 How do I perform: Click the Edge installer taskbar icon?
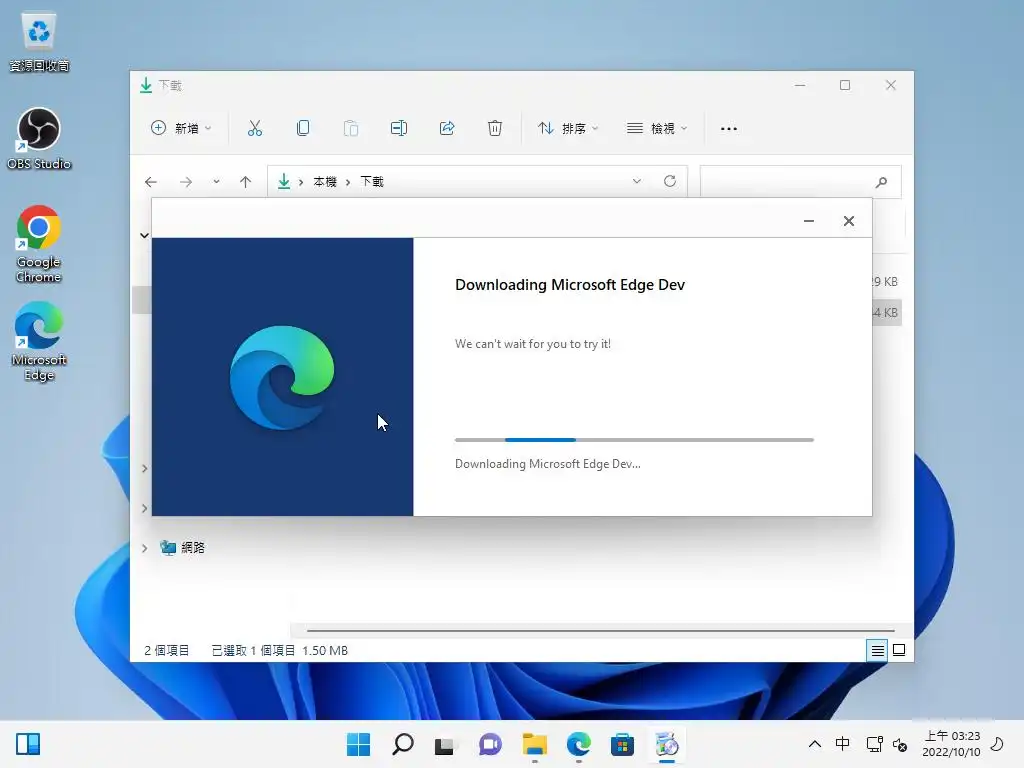(x=667, y=744)
